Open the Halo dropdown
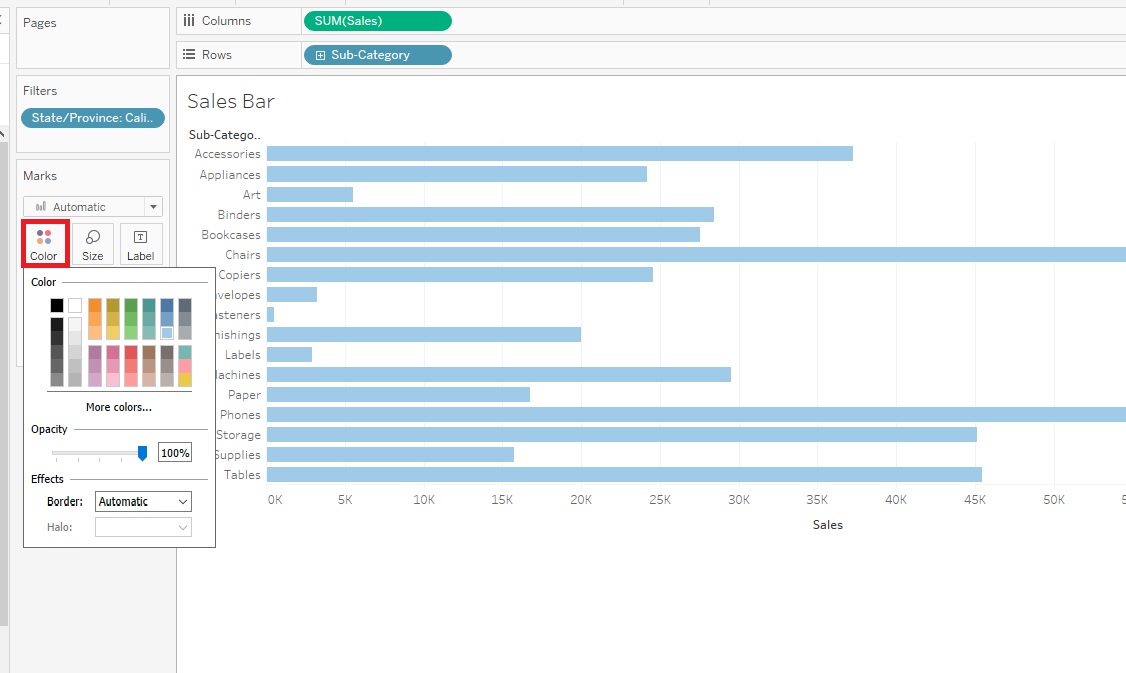This screenshot has width=1126, height=673. click(x=143, y=527)
